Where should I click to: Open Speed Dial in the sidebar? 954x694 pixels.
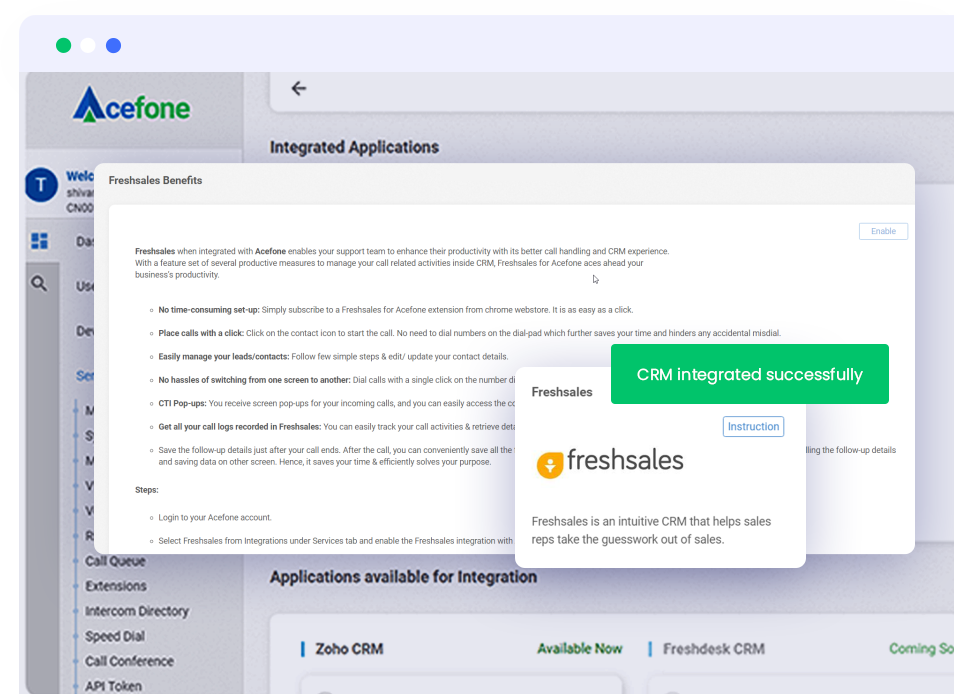[x=115, y=636]
